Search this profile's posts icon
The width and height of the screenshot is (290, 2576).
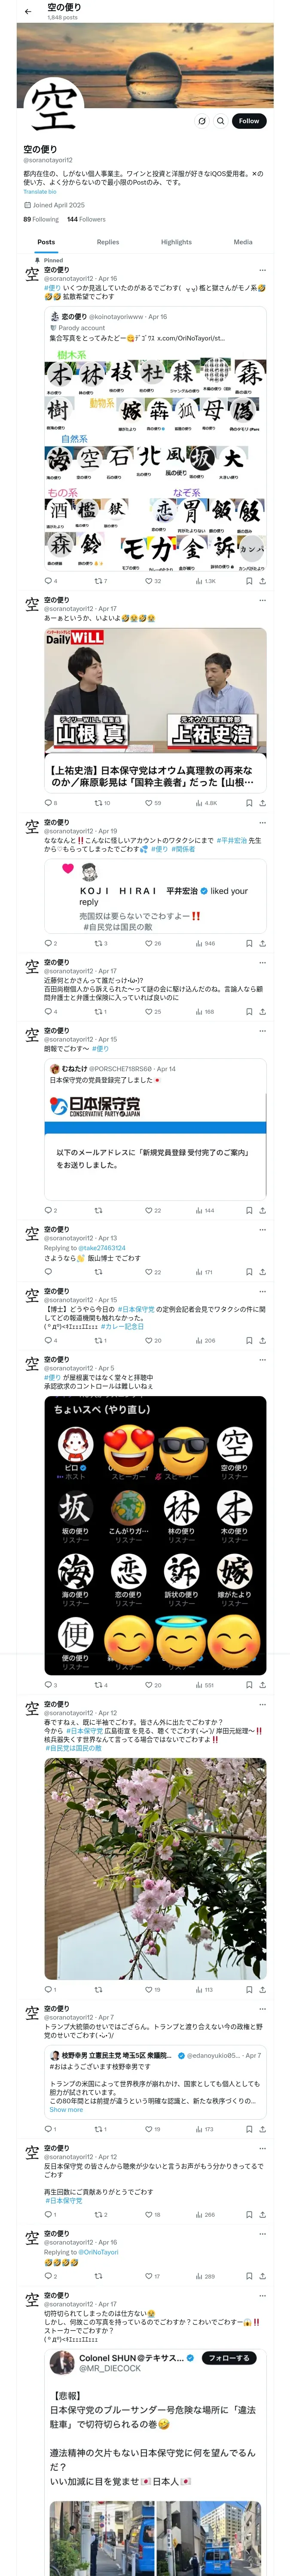click(x=220, y=121)
